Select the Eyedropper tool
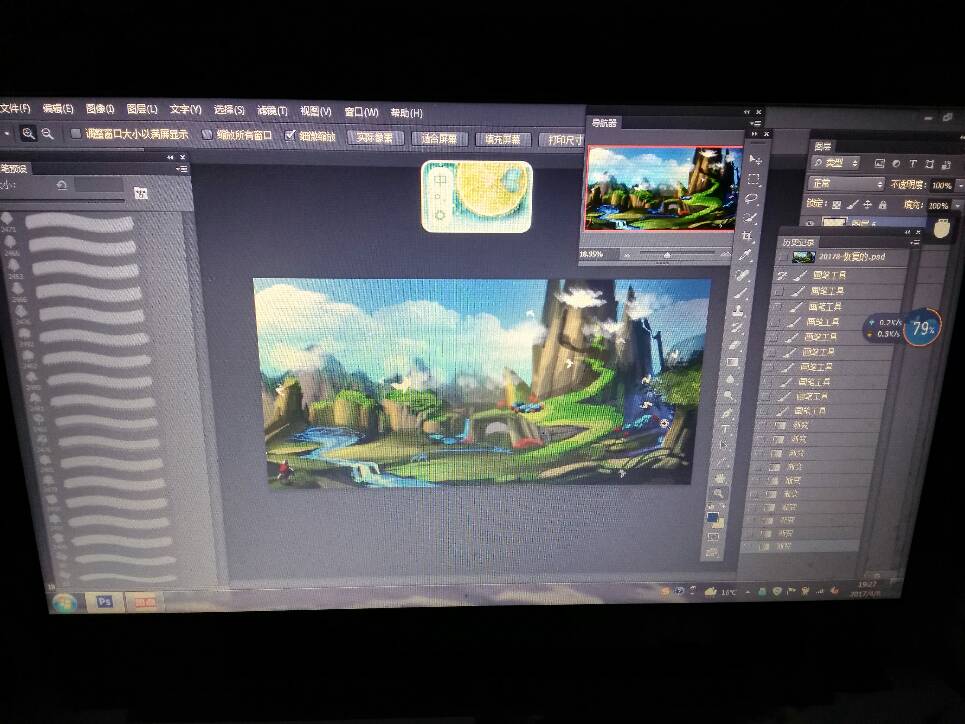The image size is (965, 724). pos(746,255)
